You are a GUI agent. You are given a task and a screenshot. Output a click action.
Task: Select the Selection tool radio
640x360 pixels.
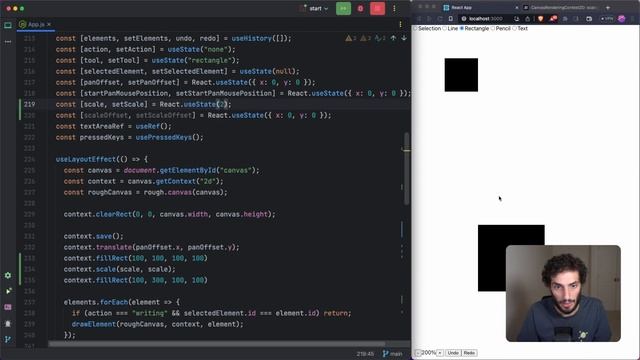[416, 29]
